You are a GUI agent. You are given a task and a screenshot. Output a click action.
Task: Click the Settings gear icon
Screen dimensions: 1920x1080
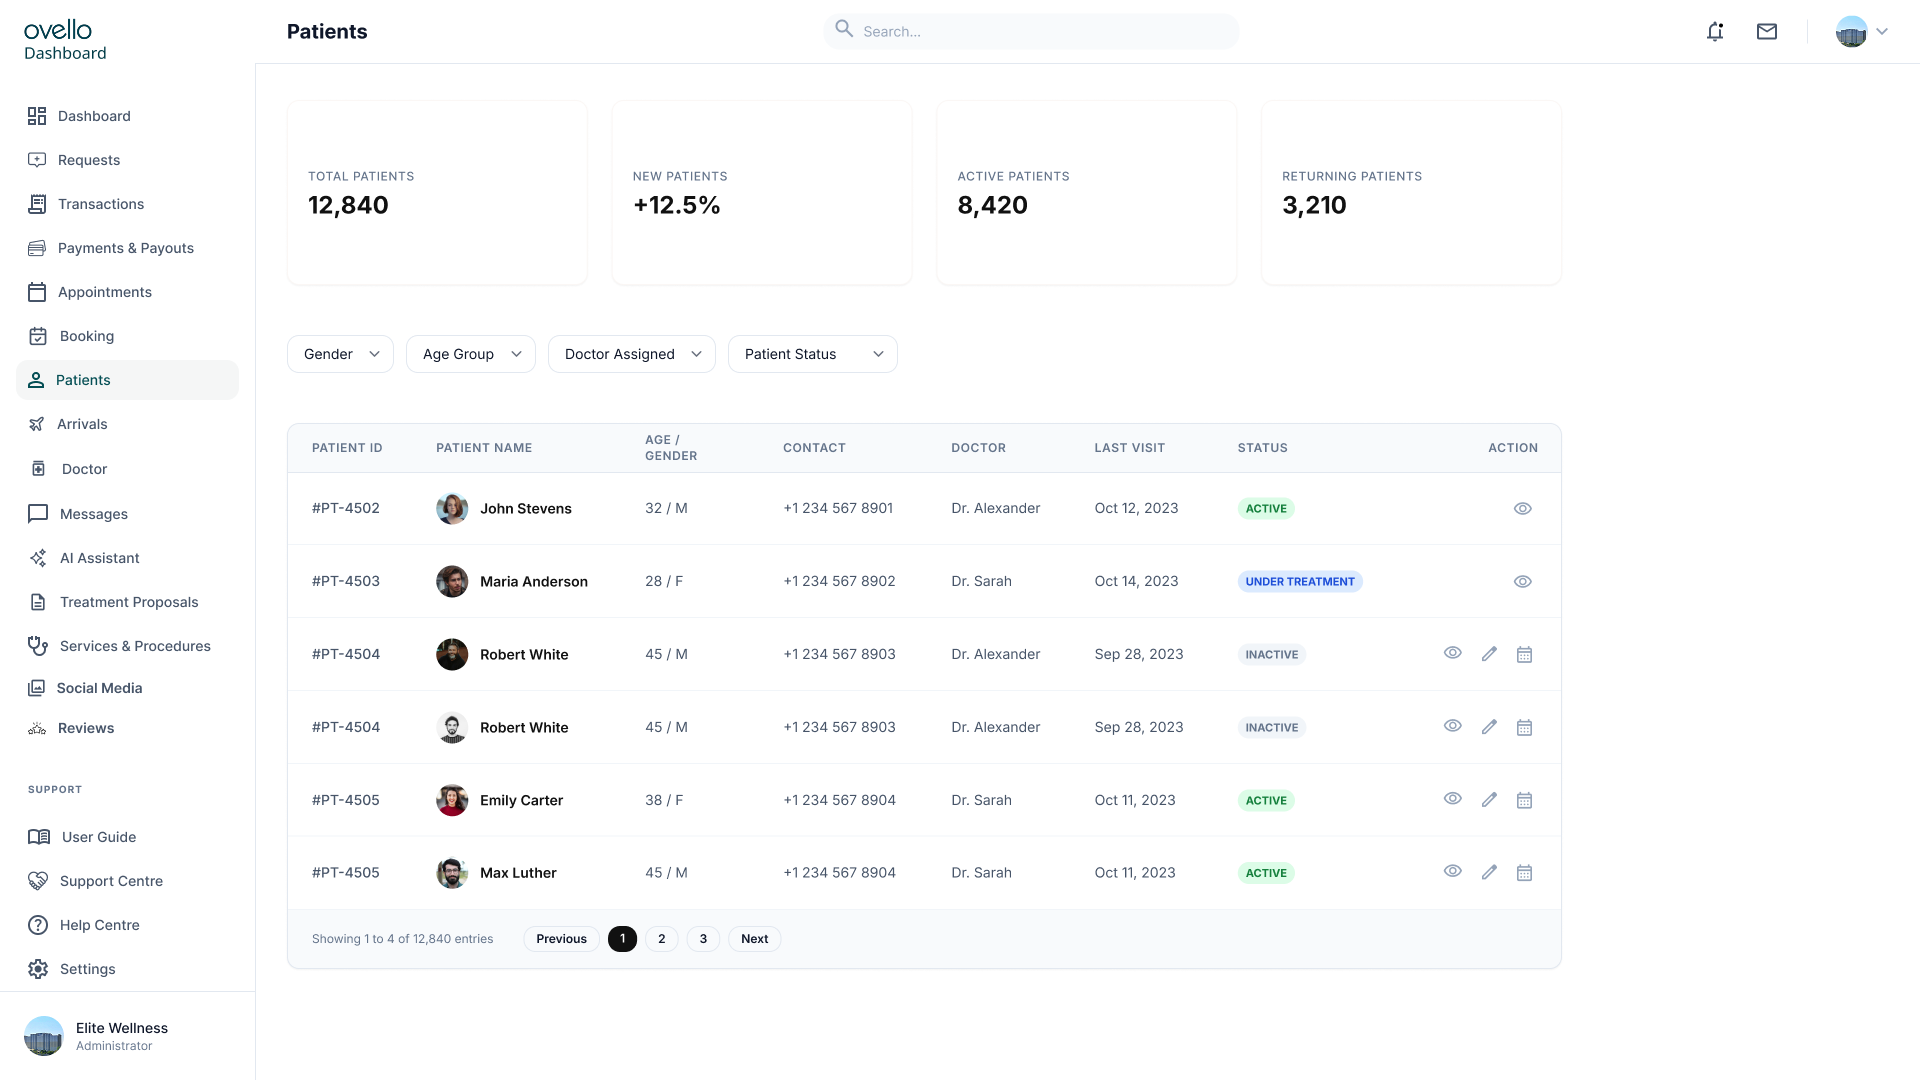click(38, 969)
